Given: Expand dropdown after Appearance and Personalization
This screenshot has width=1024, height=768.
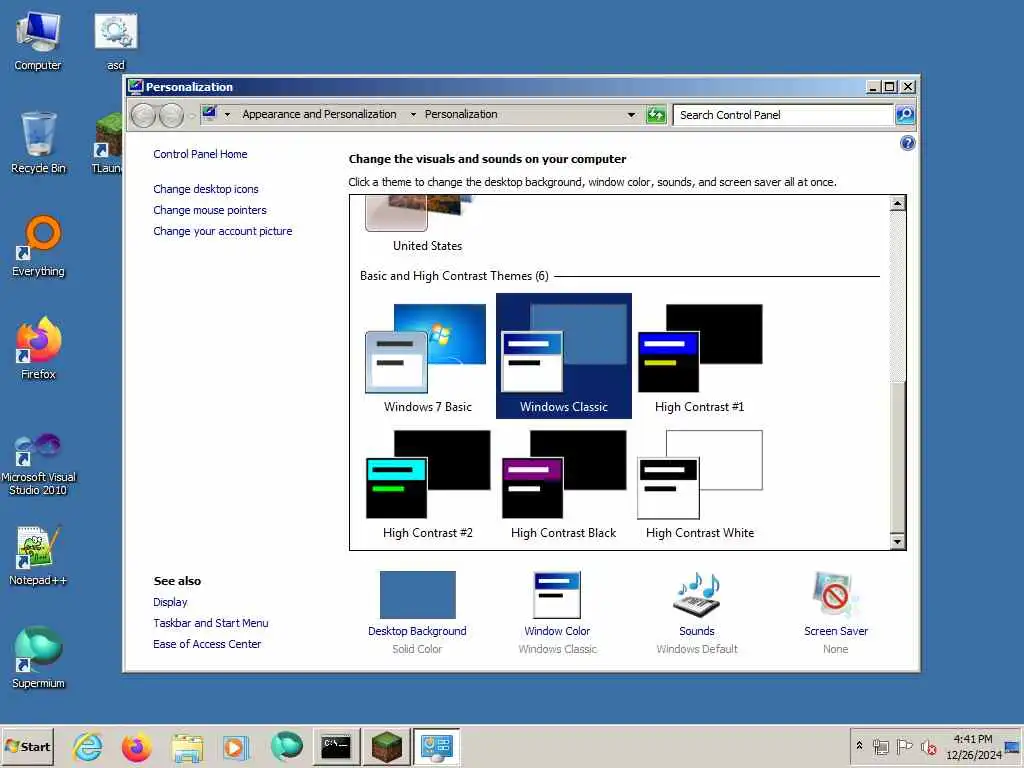Looking at the screenshot, I should [413, 115].
